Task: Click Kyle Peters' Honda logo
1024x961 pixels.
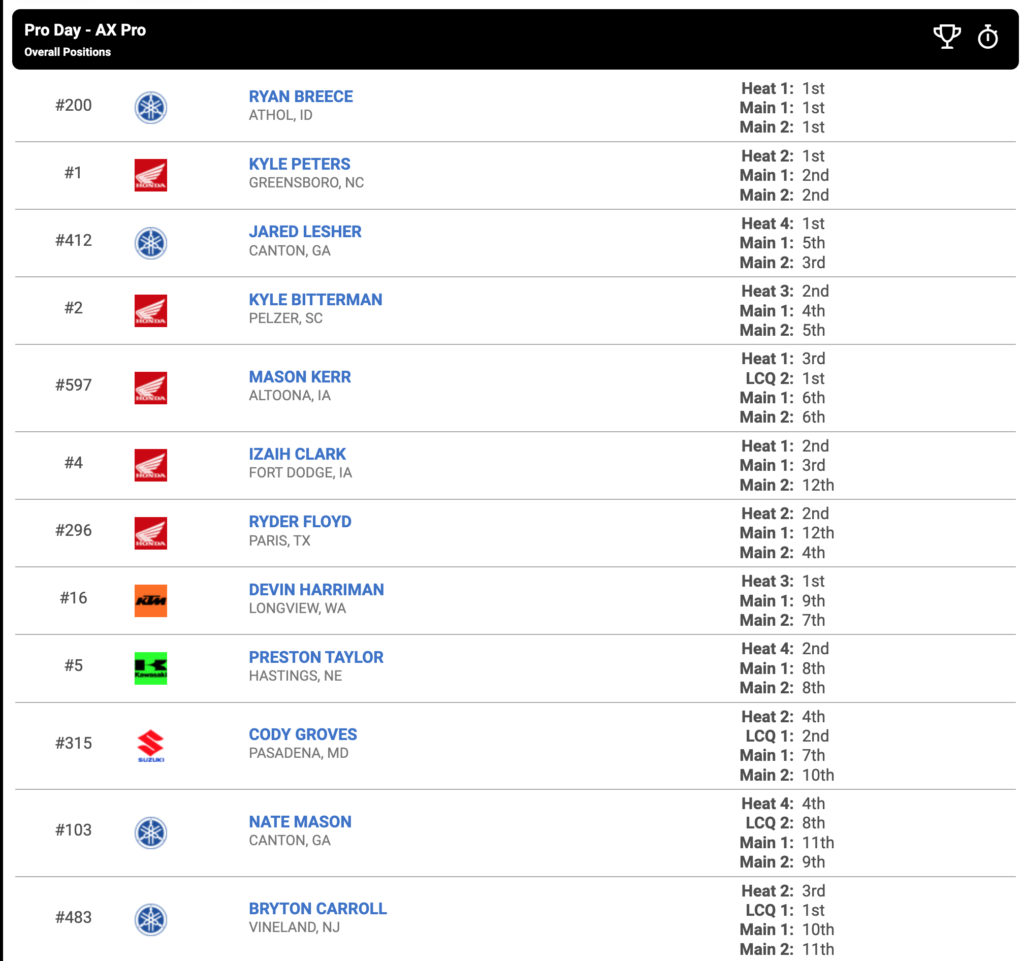Action: [151, 175]
